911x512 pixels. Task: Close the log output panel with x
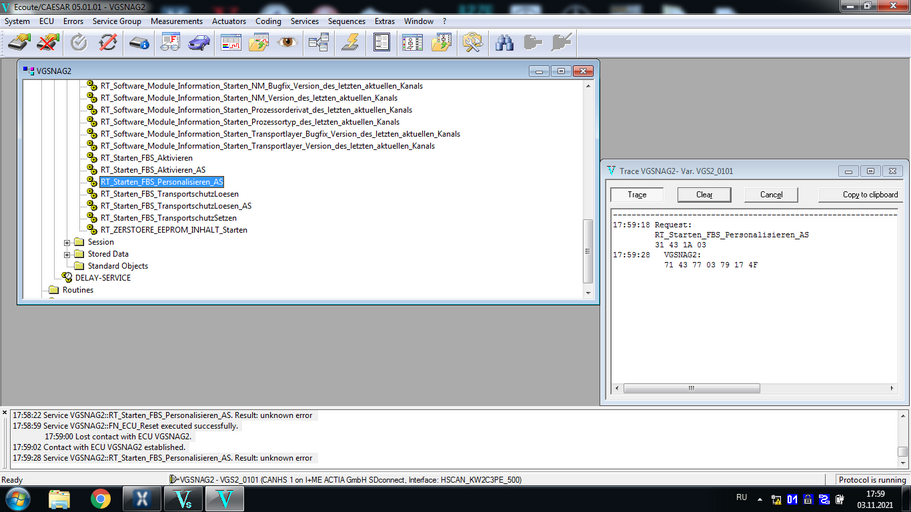[5, 413]
